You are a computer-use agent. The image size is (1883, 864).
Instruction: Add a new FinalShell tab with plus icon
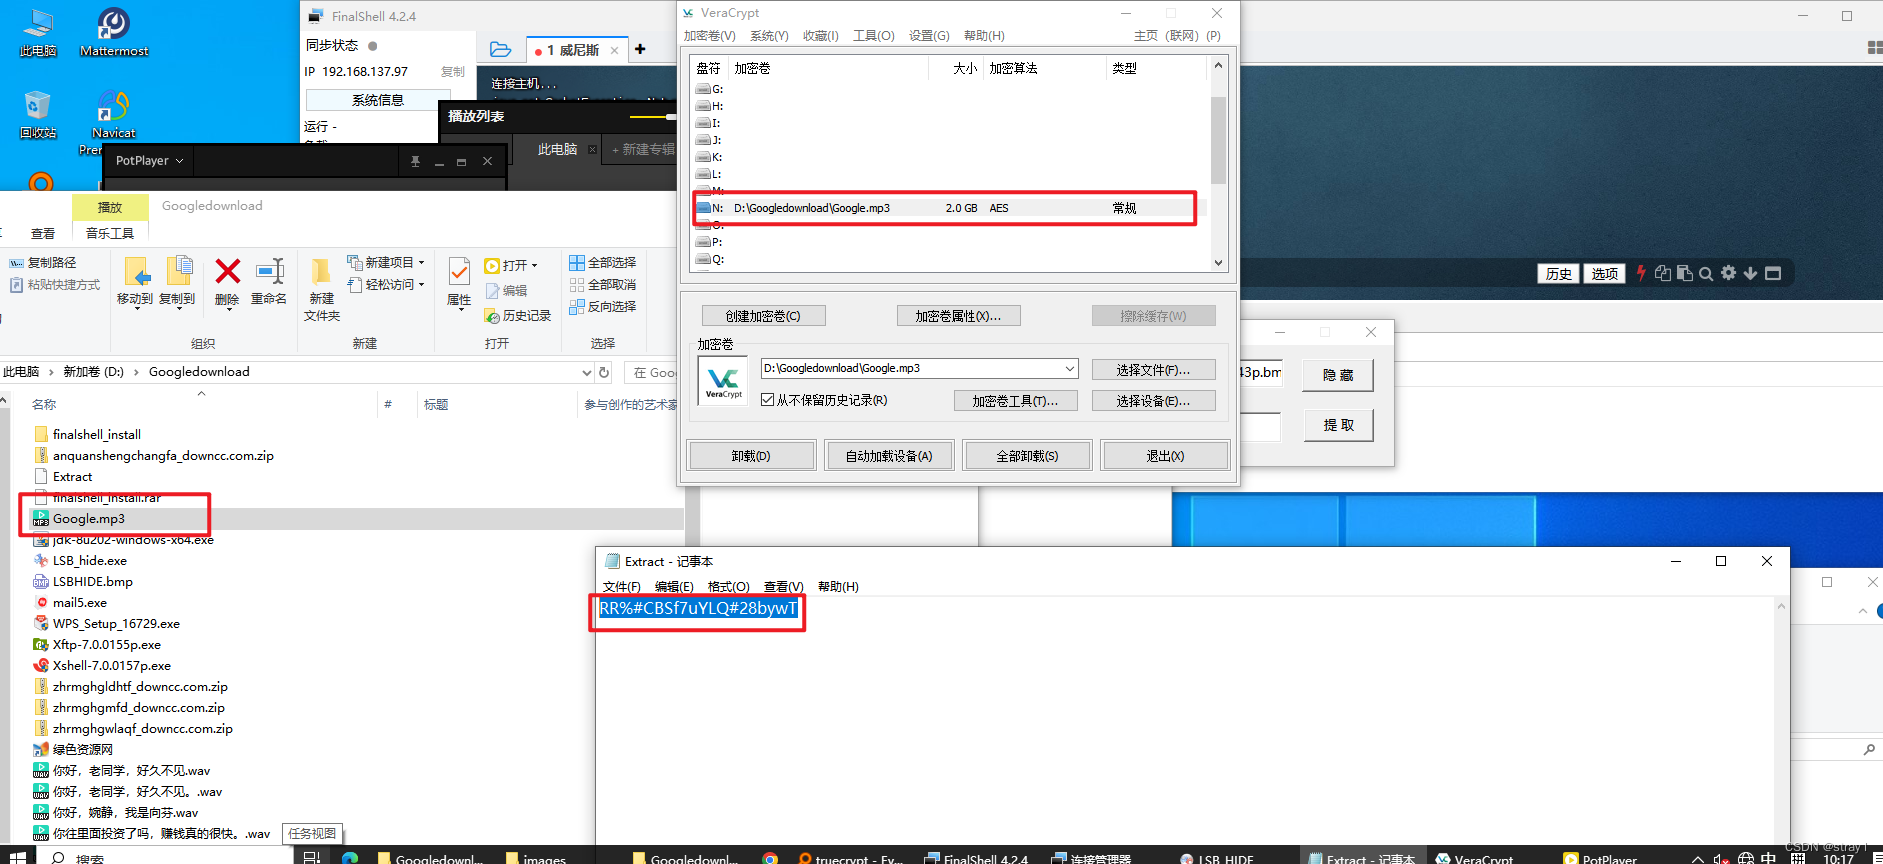pos(640,49)
